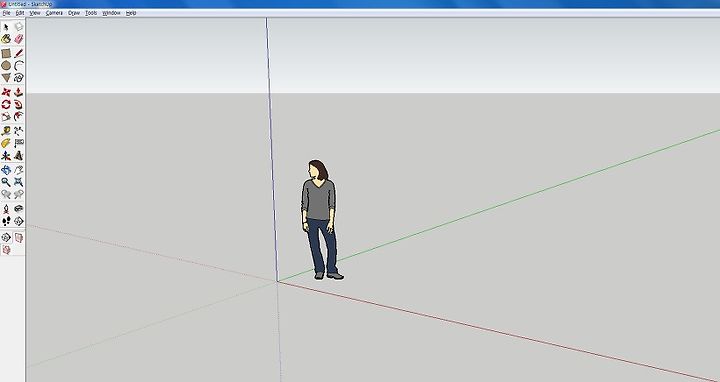
Task: Open the Draw menu
Action: coord(74,13)
